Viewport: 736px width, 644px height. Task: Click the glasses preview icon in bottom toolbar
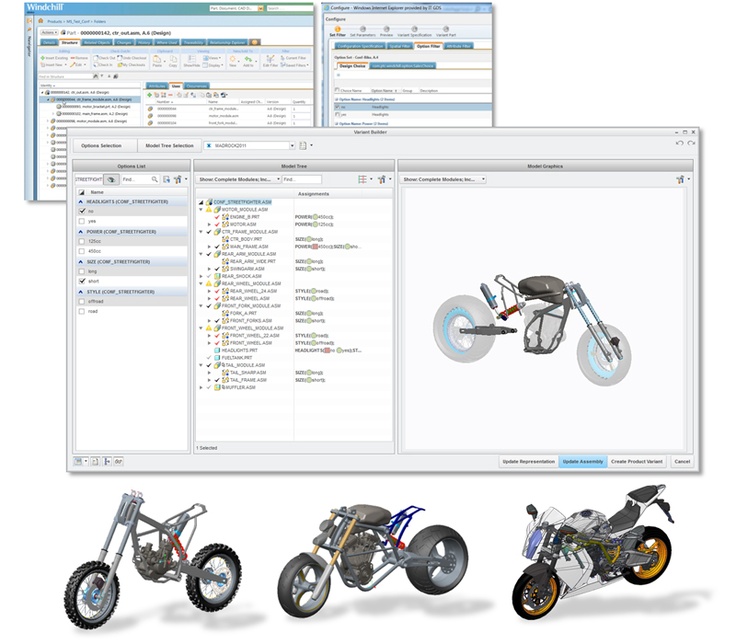click(x=118, y=461)
